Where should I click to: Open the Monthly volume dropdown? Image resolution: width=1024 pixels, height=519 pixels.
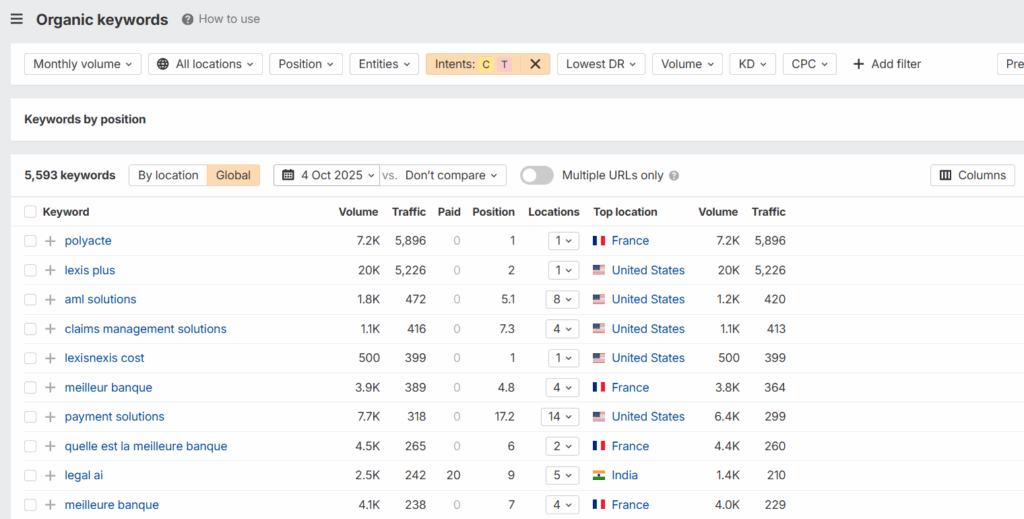click(83, 64)
